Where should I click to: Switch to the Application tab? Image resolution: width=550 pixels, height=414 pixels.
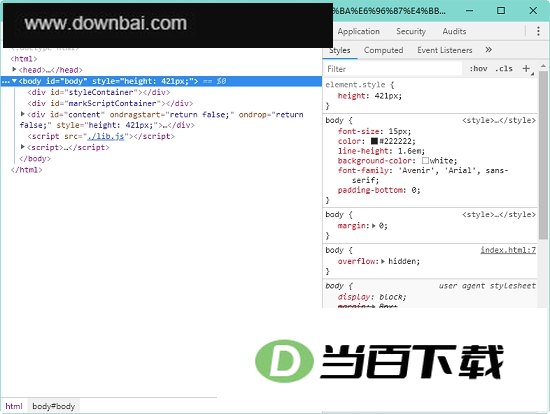coord(358,32)
